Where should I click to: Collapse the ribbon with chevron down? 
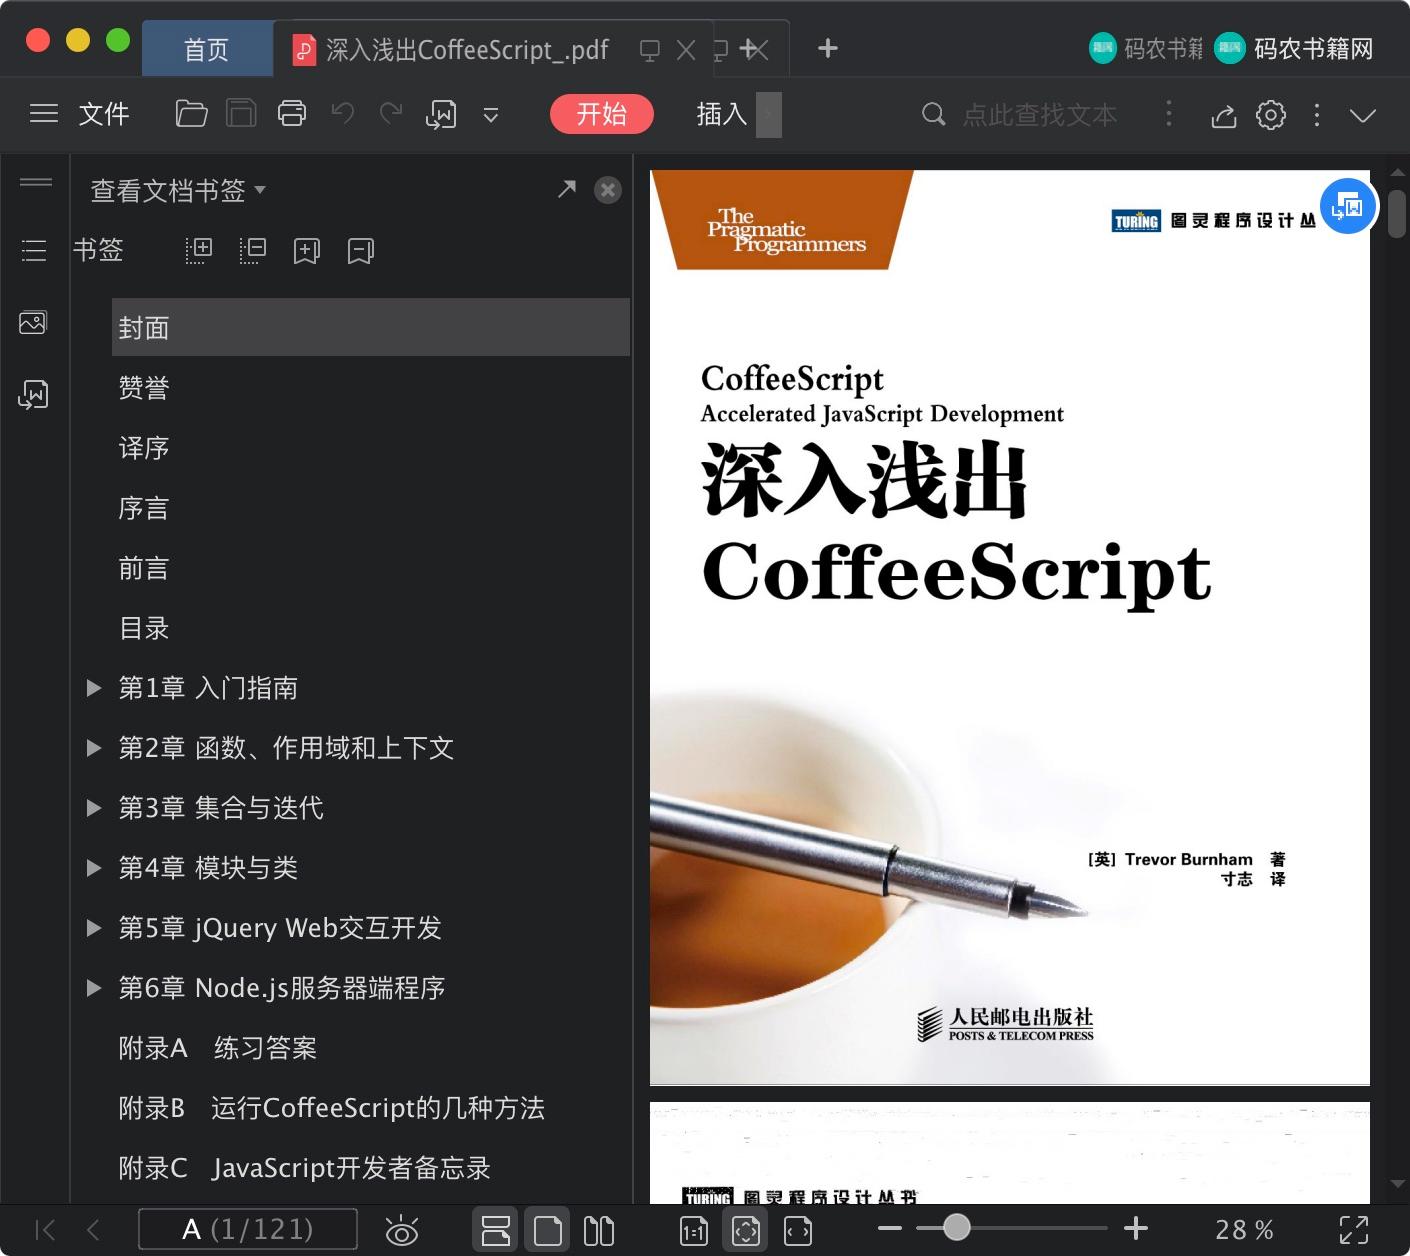click(1363, 115)
